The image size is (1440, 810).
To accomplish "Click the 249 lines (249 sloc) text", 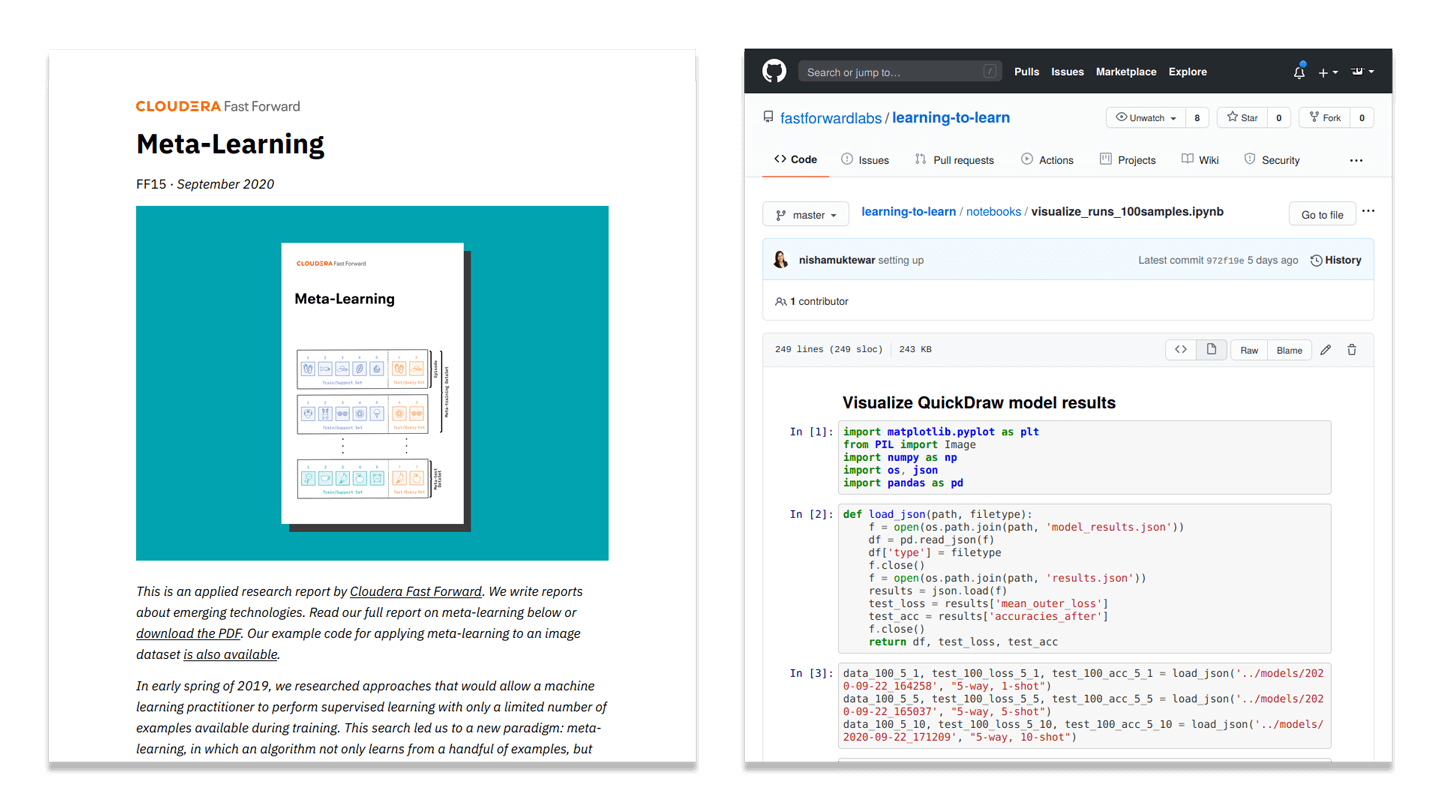I will (x=829, y=350).
